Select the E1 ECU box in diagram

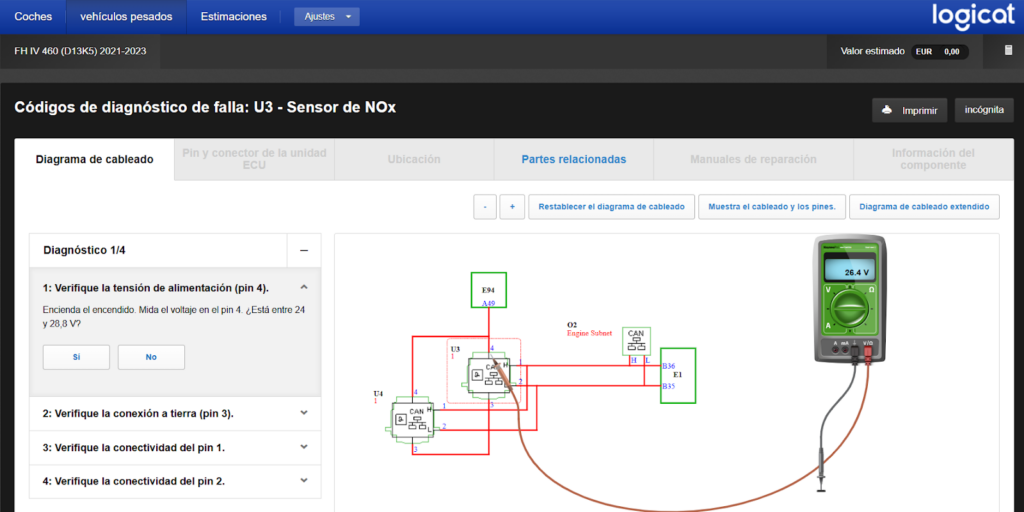[x=678, y=376]
